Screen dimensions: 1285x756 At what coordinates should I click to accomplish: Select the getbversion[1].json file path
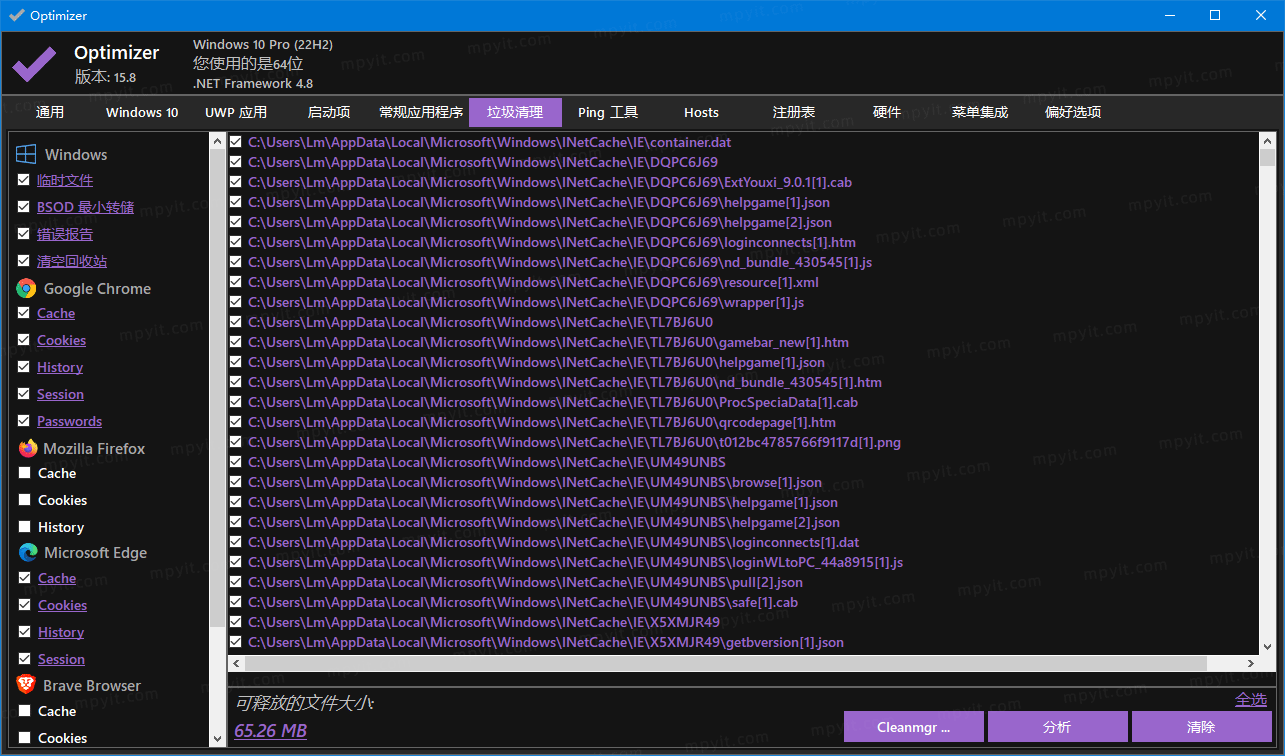(546, 642)
